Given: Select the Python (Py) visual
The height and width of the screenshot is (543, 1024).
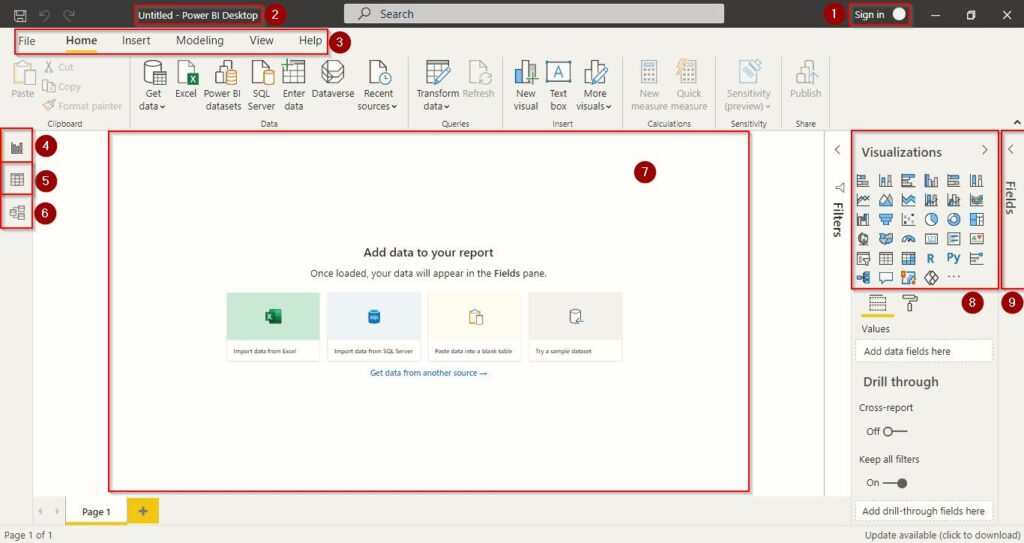Looking at the screenshot, I should click(953, 258).
